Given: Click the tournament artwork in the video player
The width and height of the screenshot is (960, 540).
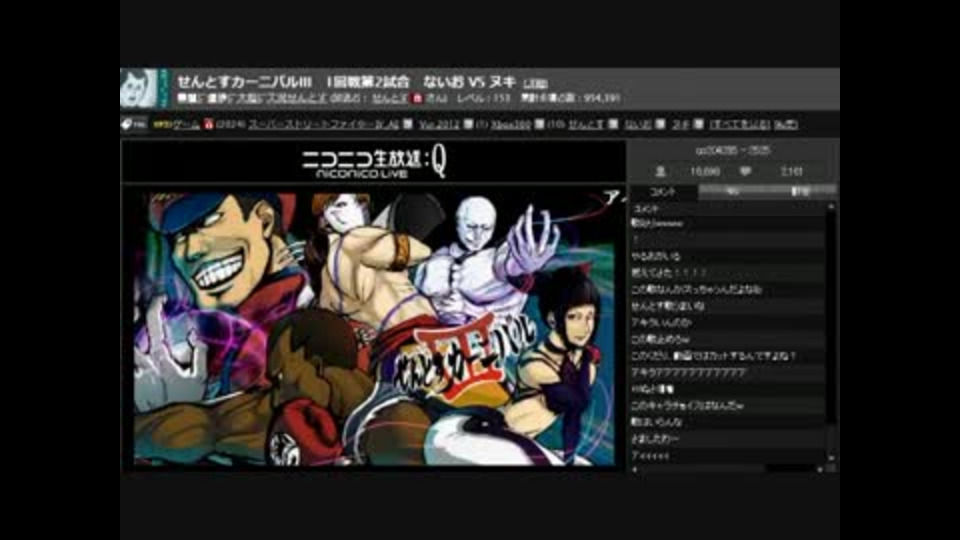Looking at the screenshot, I should point(373,329).
